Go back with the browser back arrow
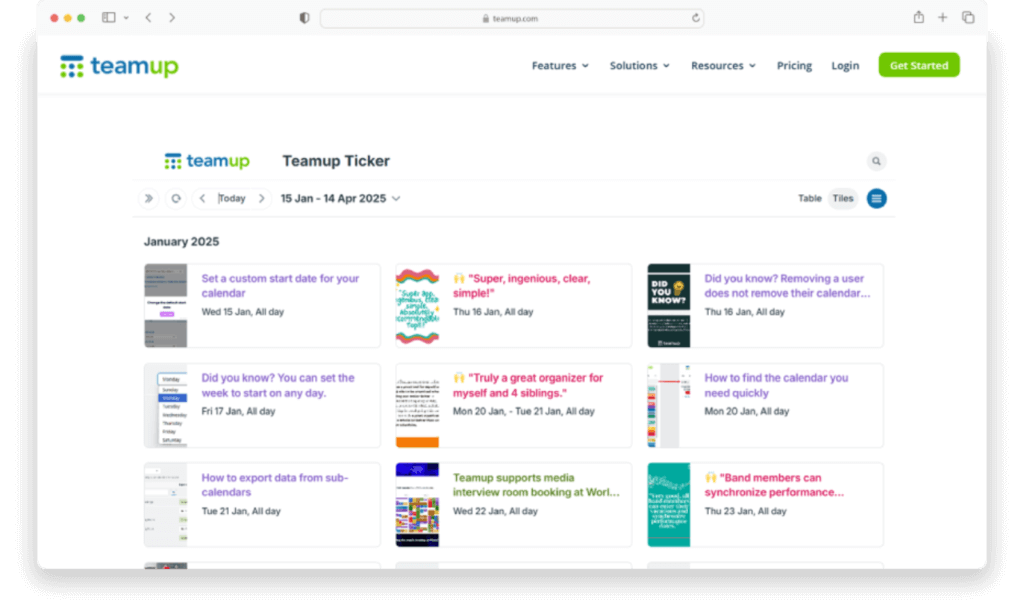 point(148,18)
